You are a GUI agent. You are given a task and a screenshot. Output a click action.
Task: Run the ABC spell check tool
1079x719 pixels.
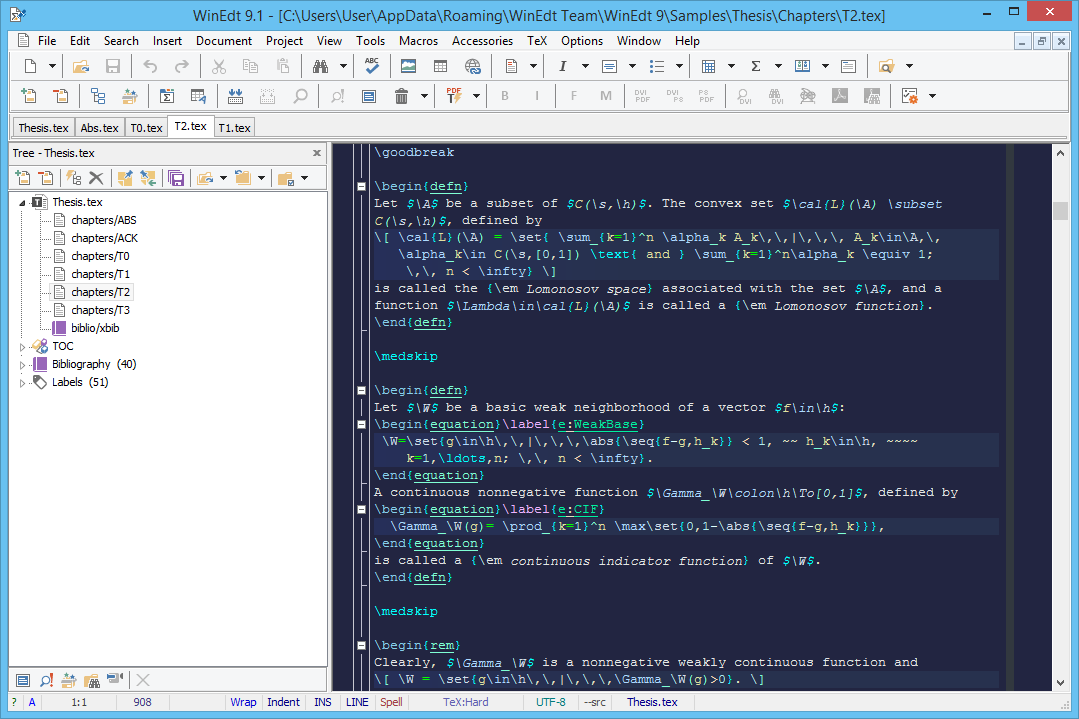(x=372, y=66)
